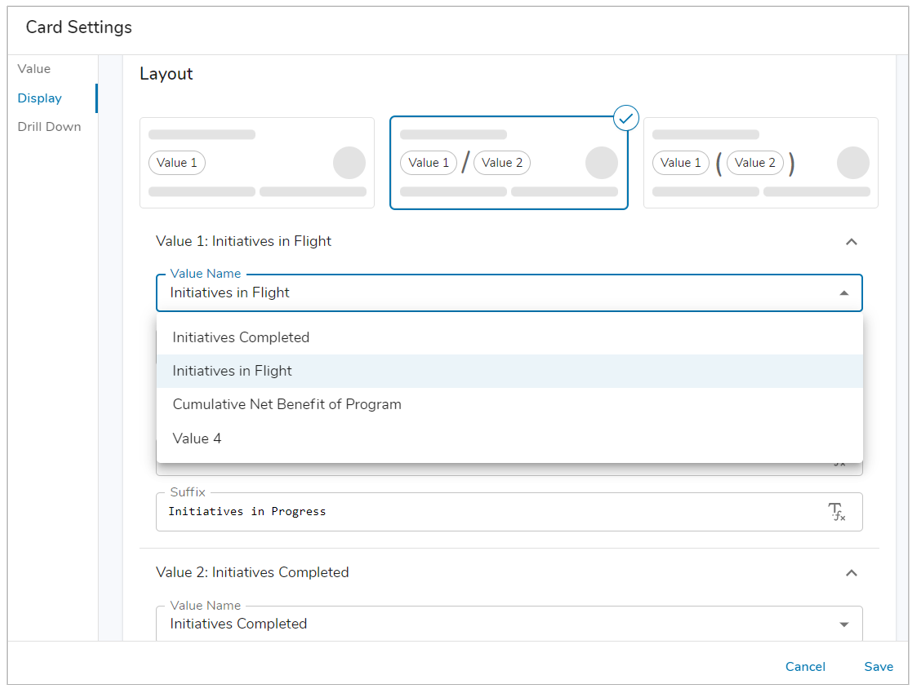Close the open Value Name dropdown

(843, 292)
